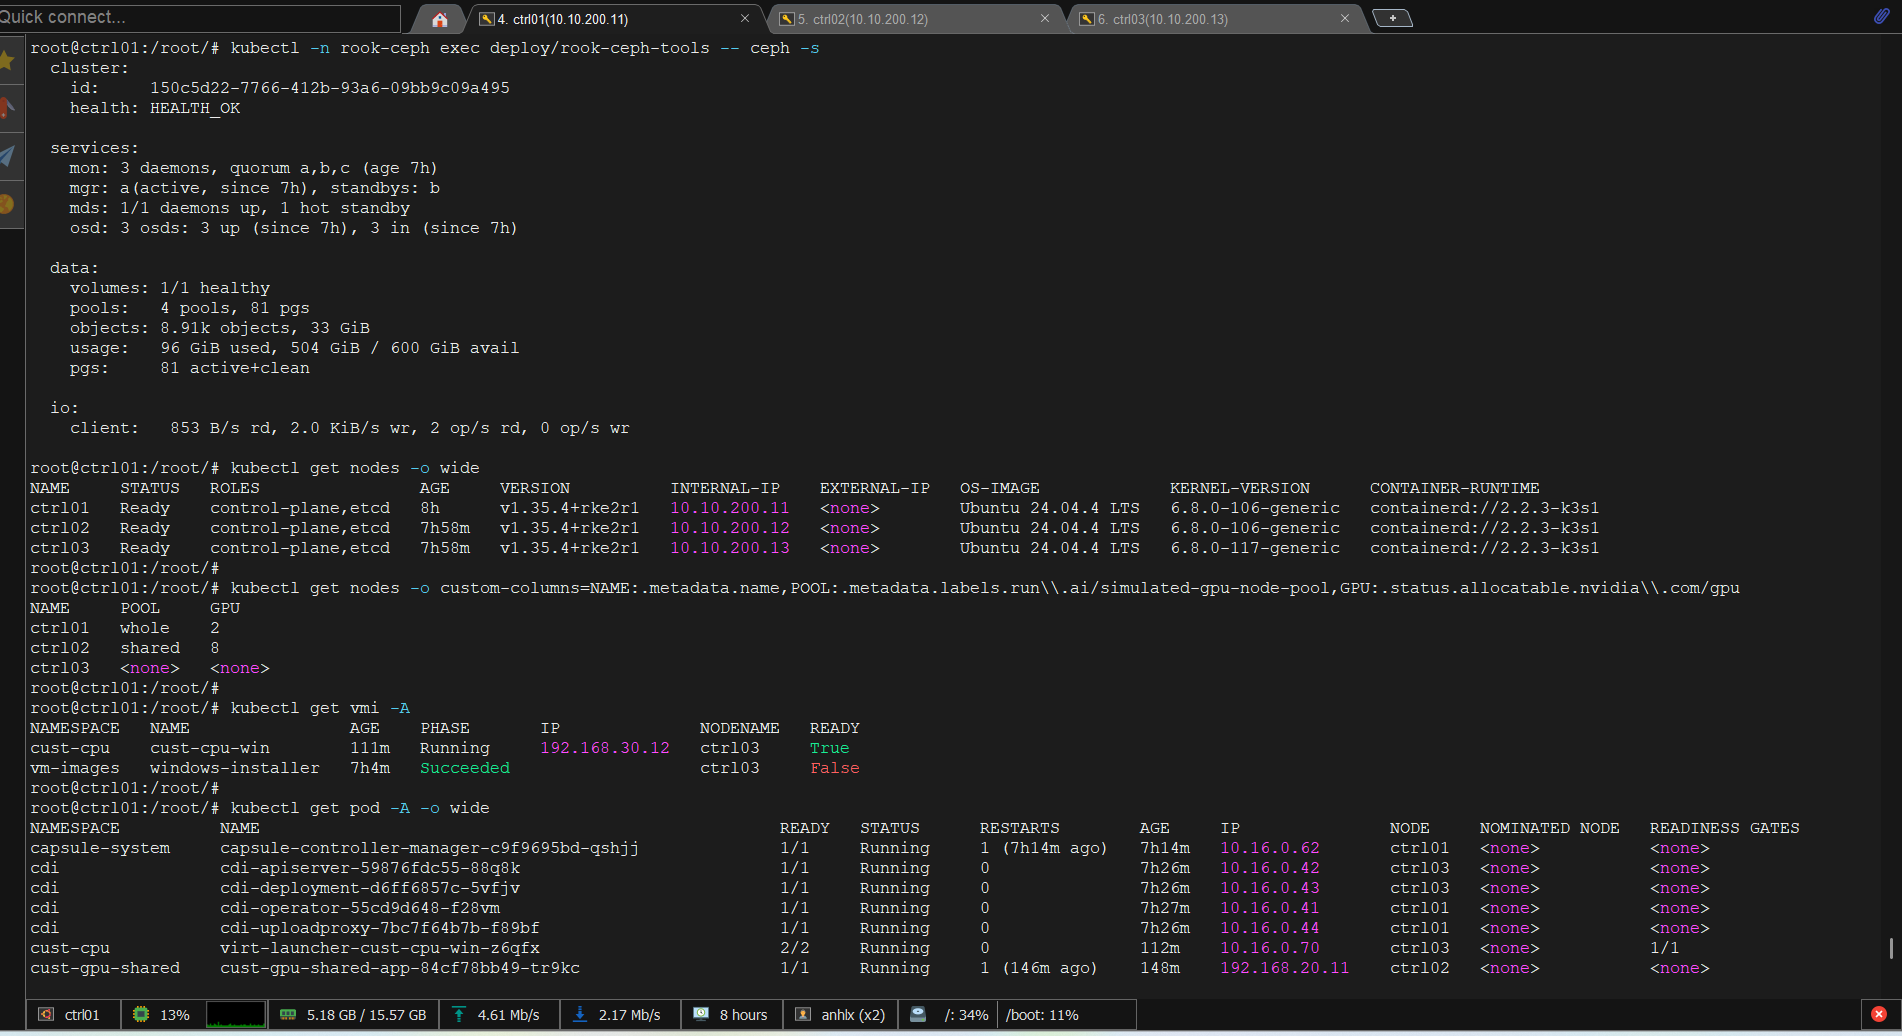1902x1036 pixels.
Task: Click the virt-launcher-cust-cpu-win-z6qfx pod name
Action: pyautogui.click(x=380, y=948)
